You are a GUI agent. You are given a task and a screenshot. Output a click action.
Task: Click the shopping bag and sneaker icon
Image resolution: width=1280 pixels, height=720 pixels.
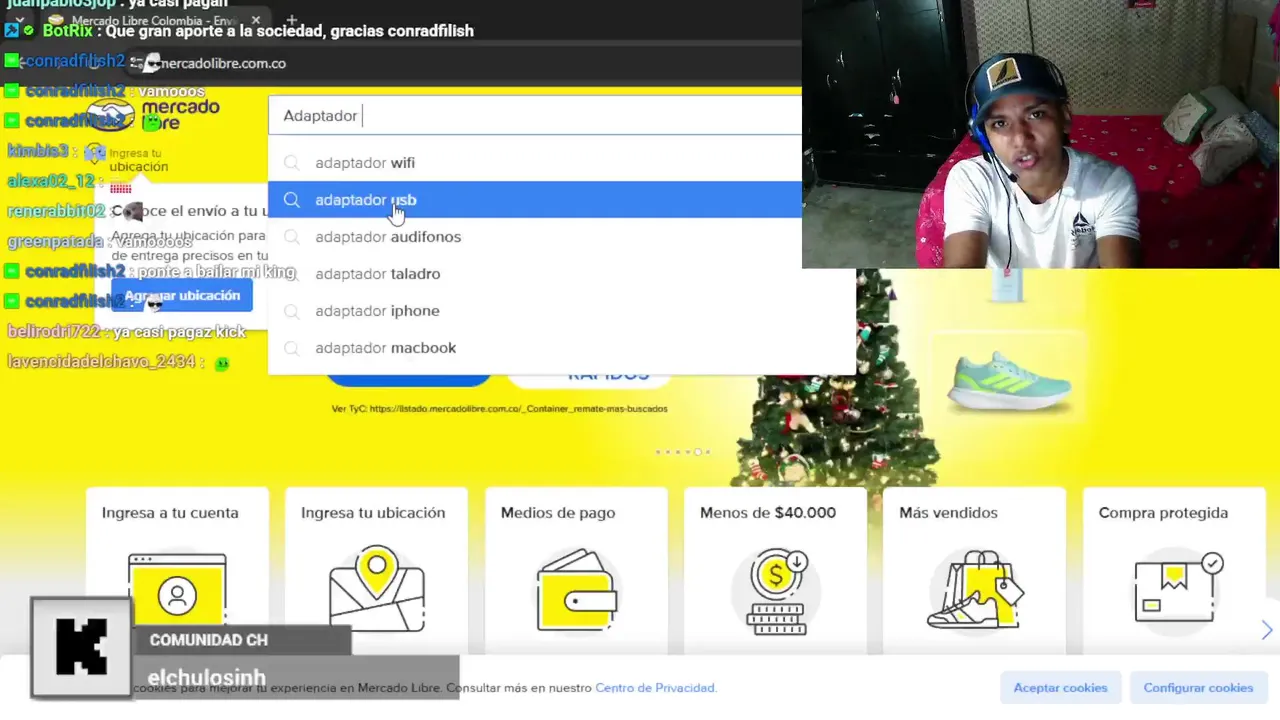pyautogui.click(x=975, y=590)
